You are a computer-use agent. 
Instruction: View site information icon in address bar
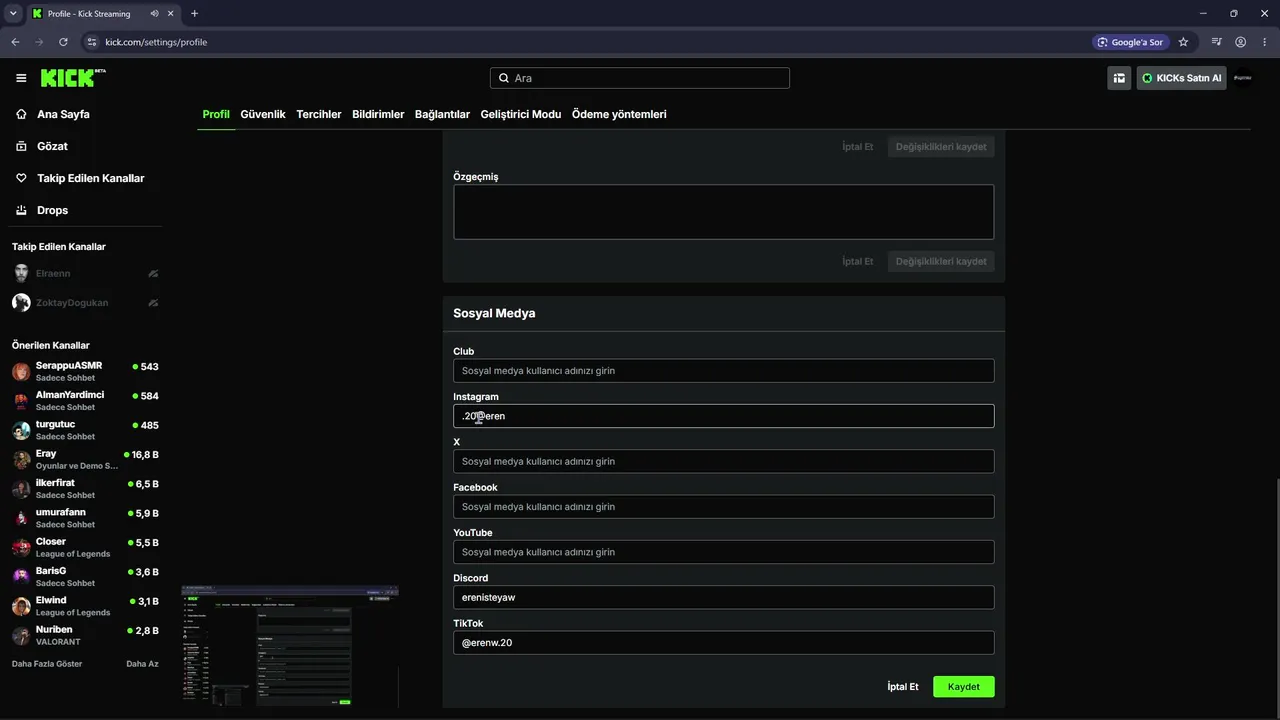pos(92,42)
